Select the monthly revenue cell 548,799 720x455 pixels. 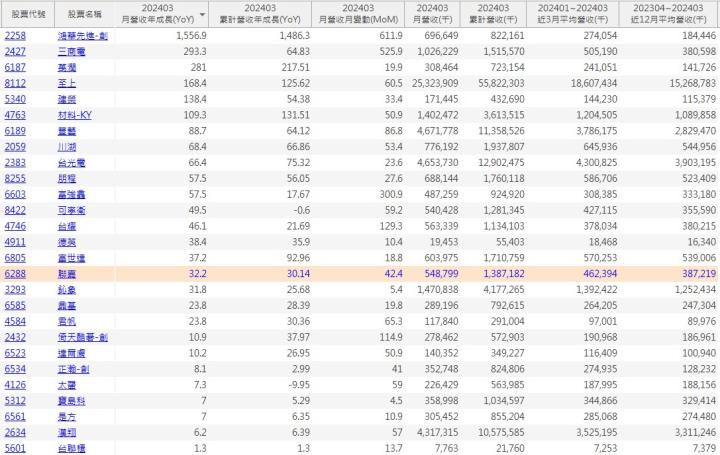point(441,274)
